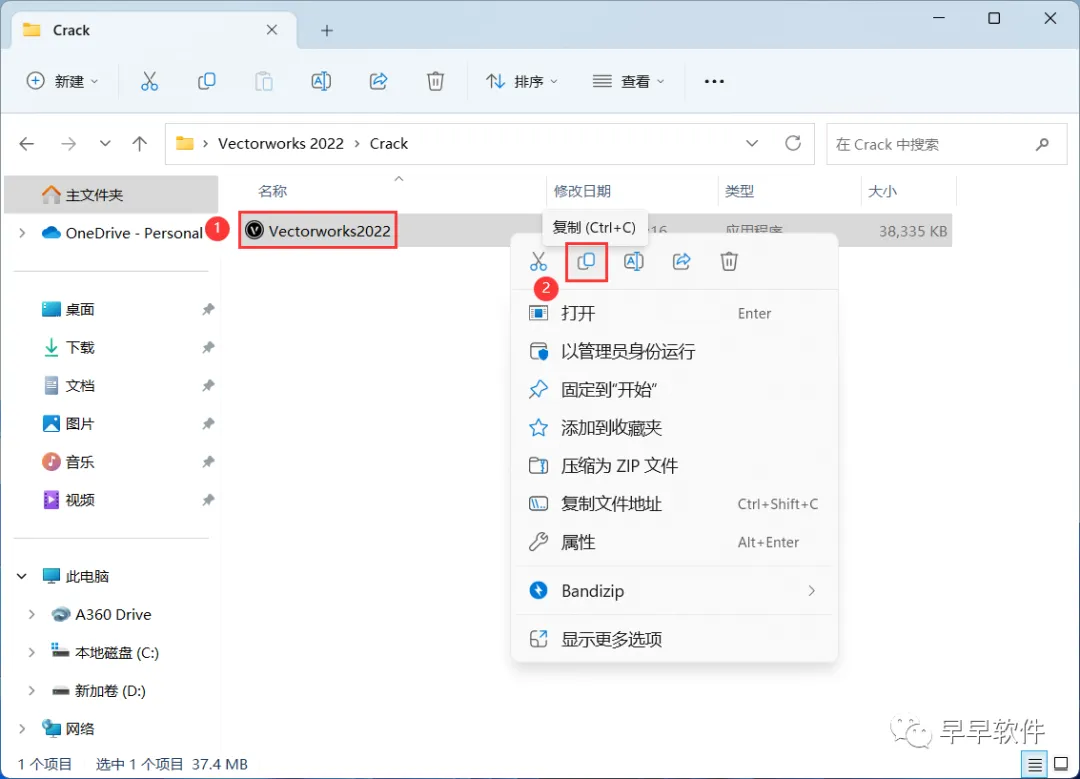The width and height of the screenshot is (1080, 779).
Task: Close the Crack tab
Action: tap(272, 30)
